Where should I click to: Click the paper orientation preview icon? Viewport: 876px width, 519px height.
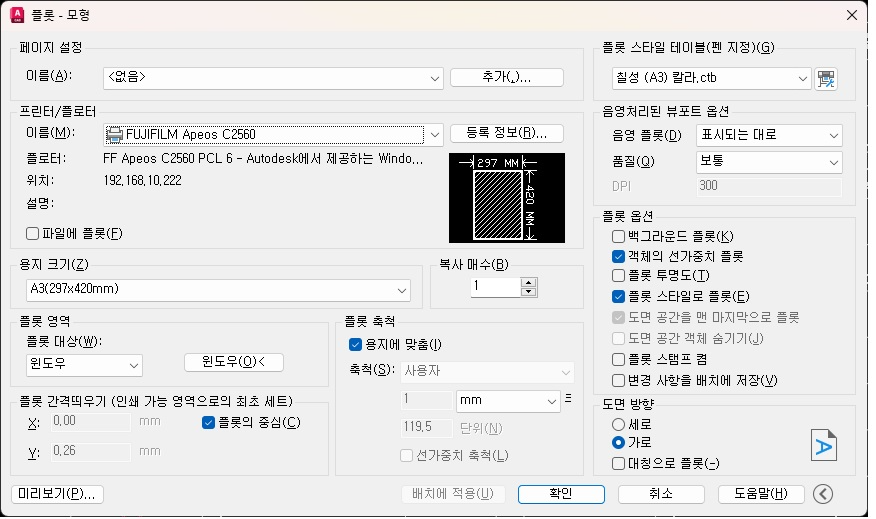(x=823, y=445)
